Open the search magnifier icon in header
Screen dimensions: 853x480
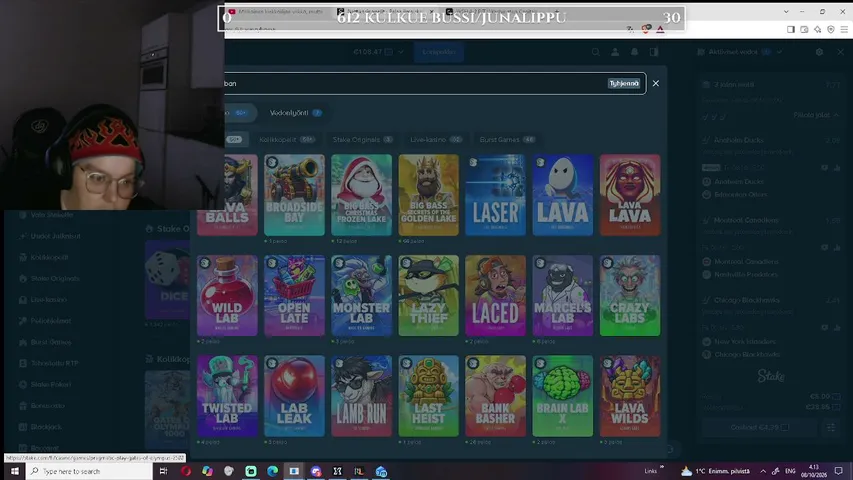pos(596,52)
